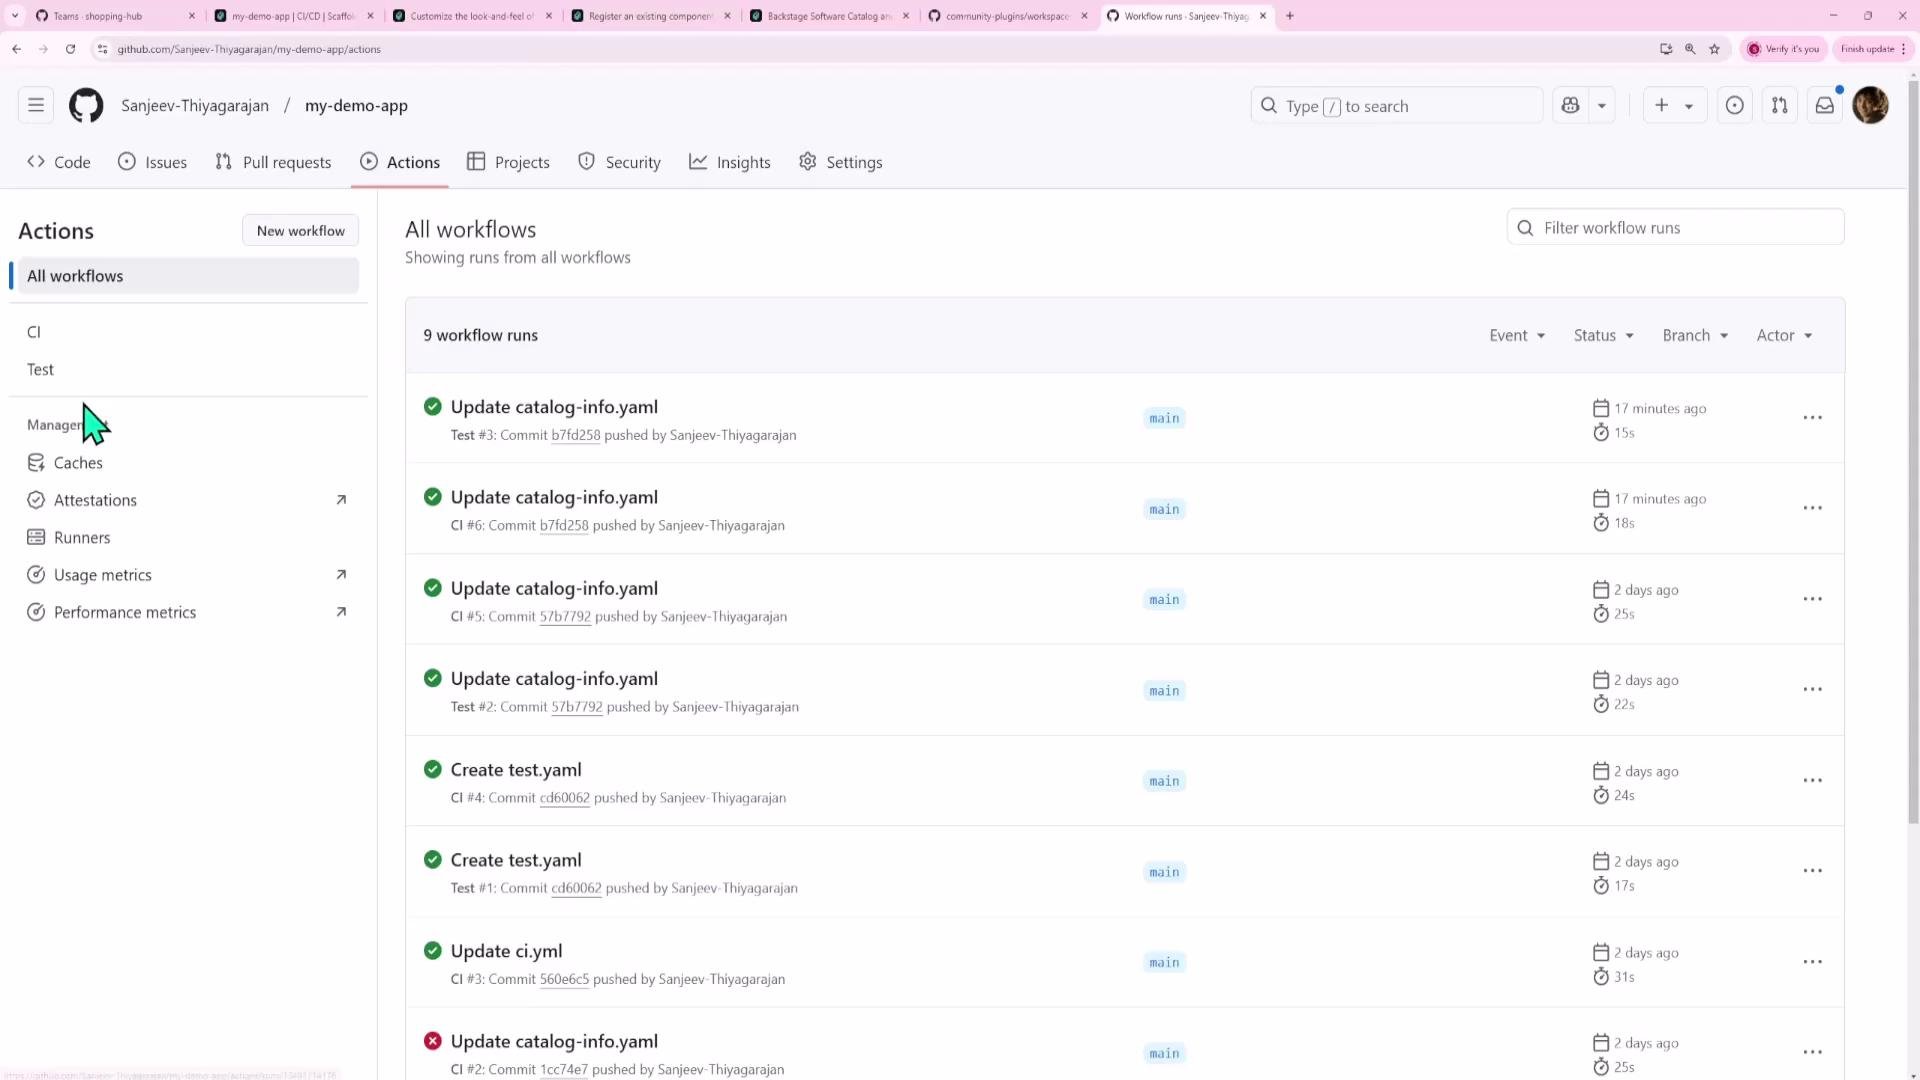Go back using the browser back arrow
Screen dimensions: 1920x1080
(x=17, y=49)
